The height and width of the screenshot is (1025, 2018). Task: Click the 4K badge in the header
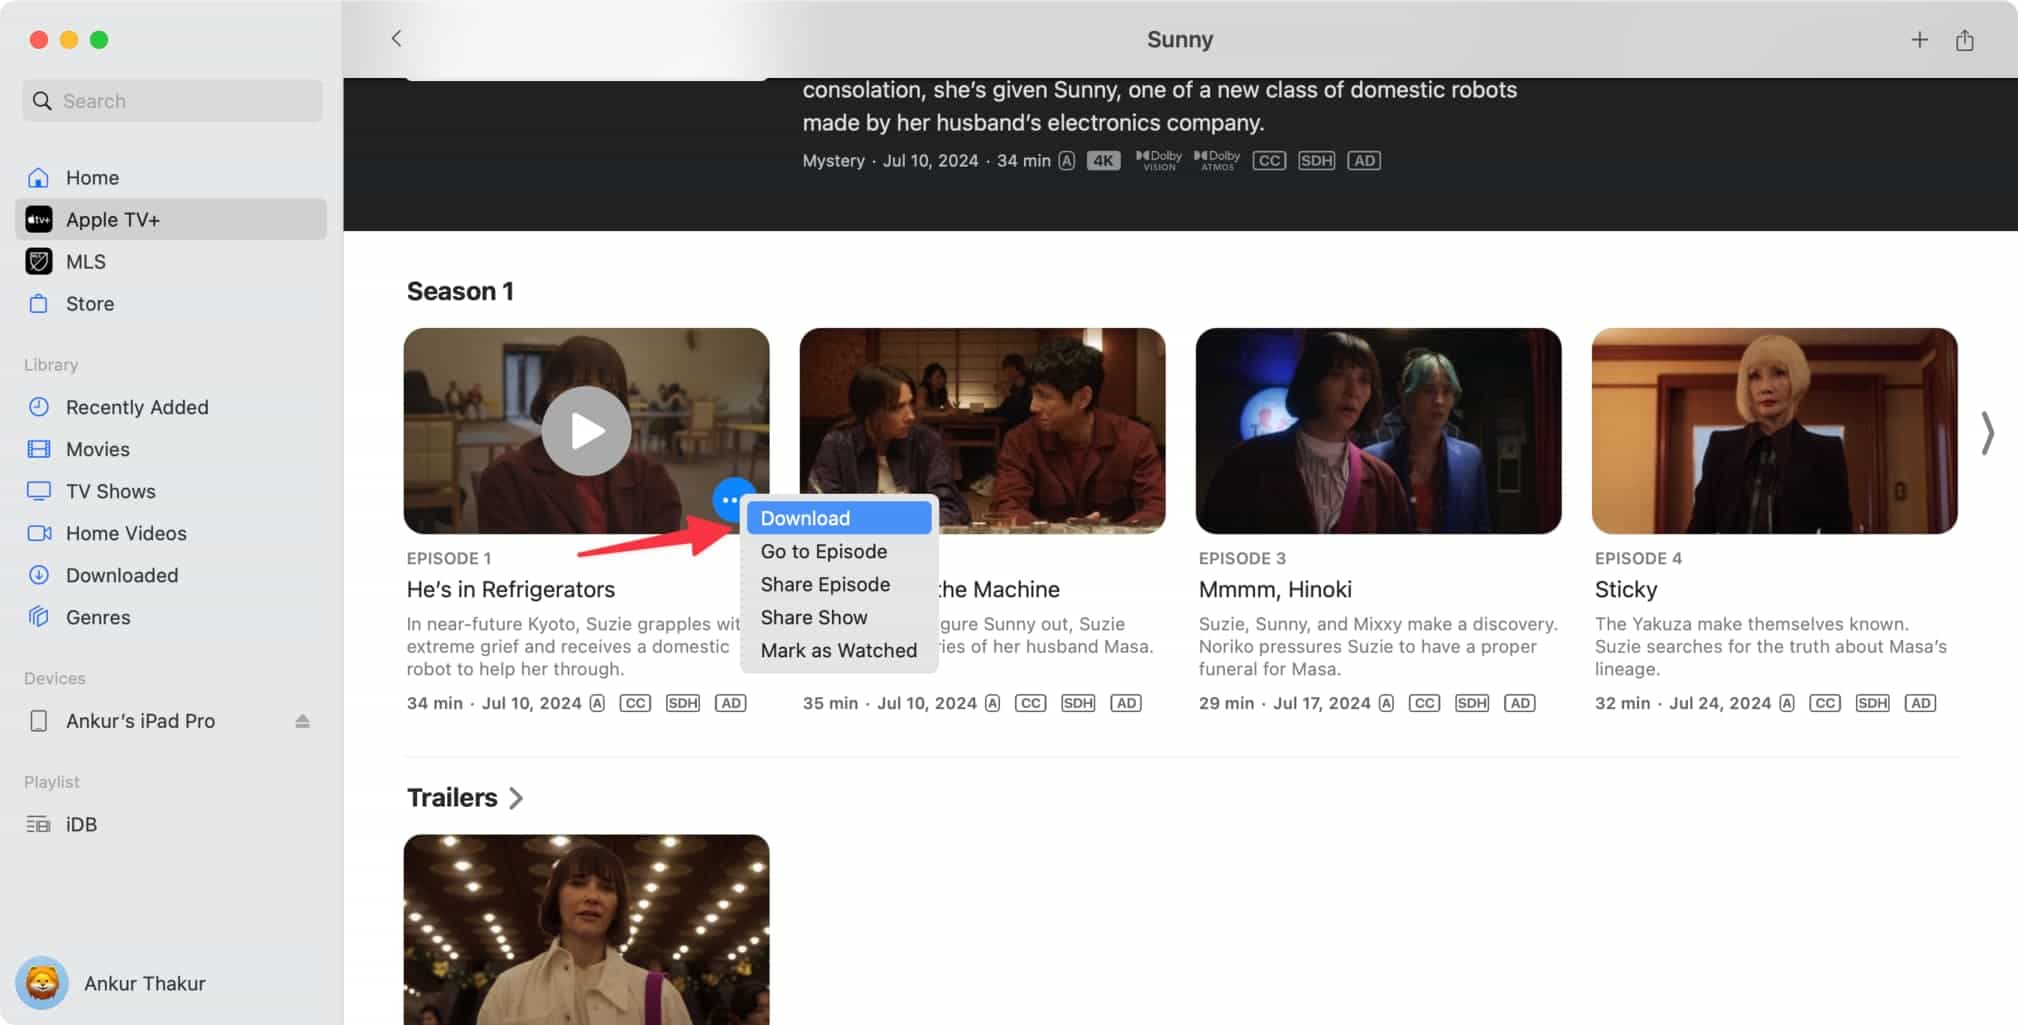[1103, 160]
